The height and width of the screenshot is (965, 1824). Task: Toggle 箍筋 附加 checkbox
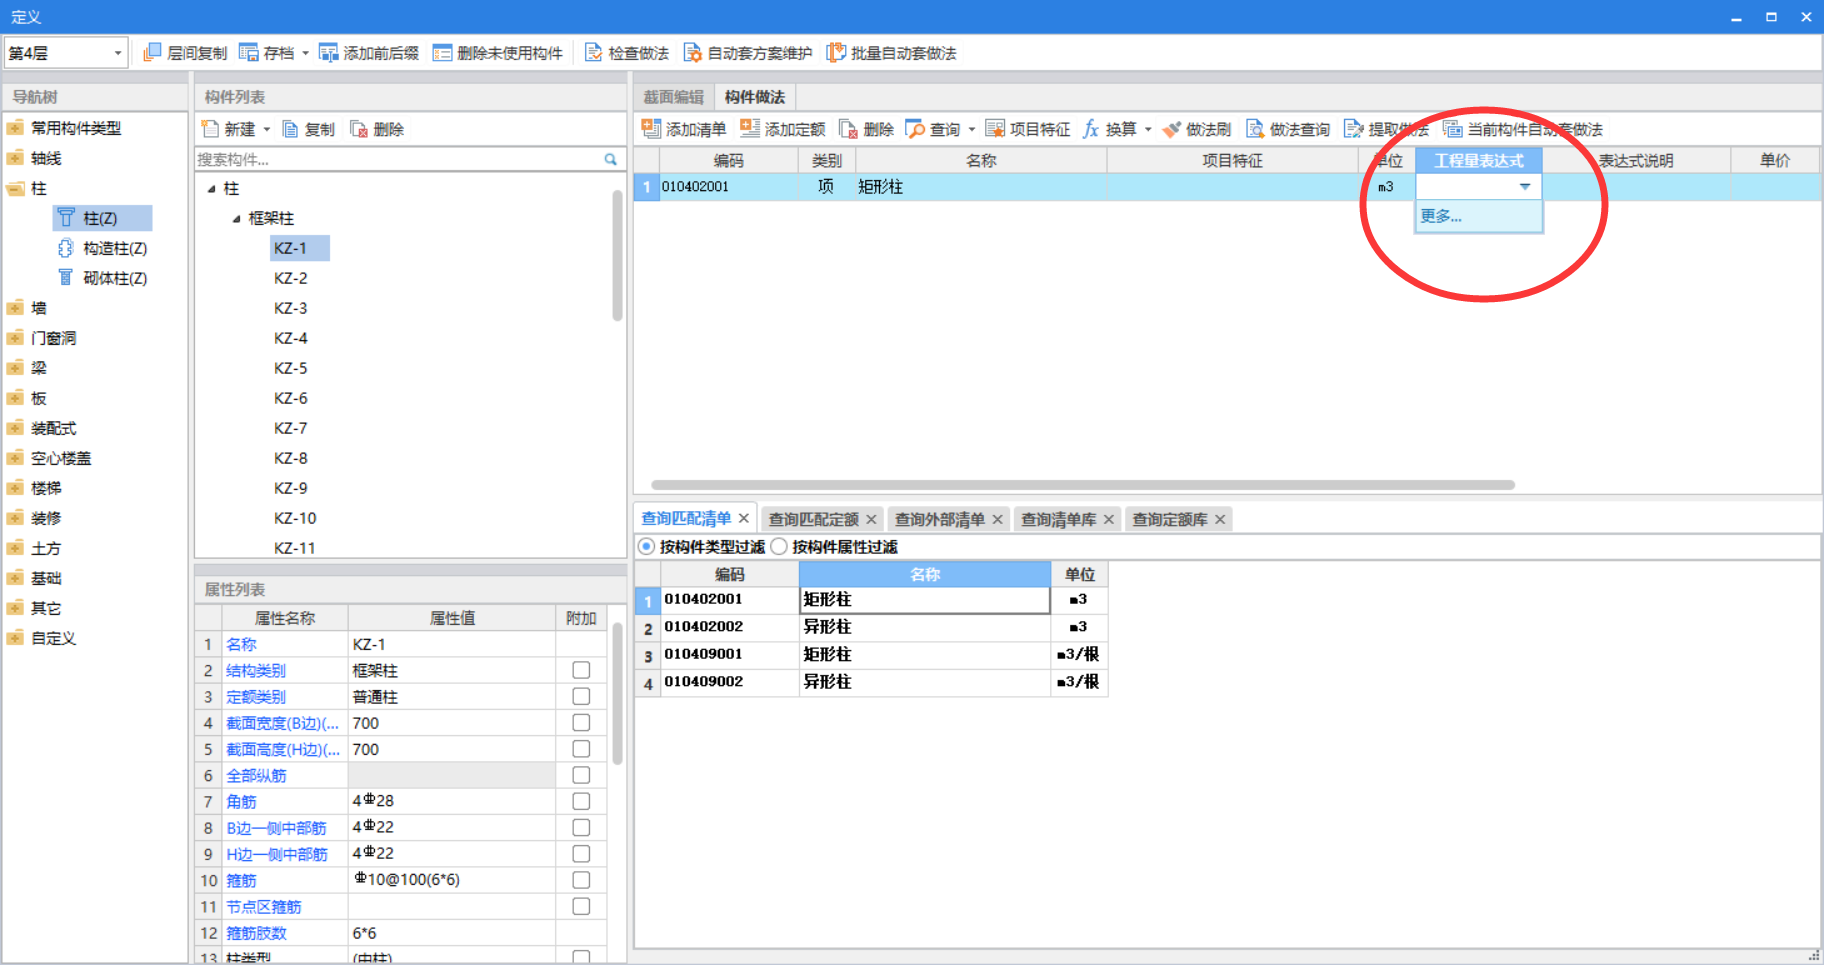click(581, 880)
